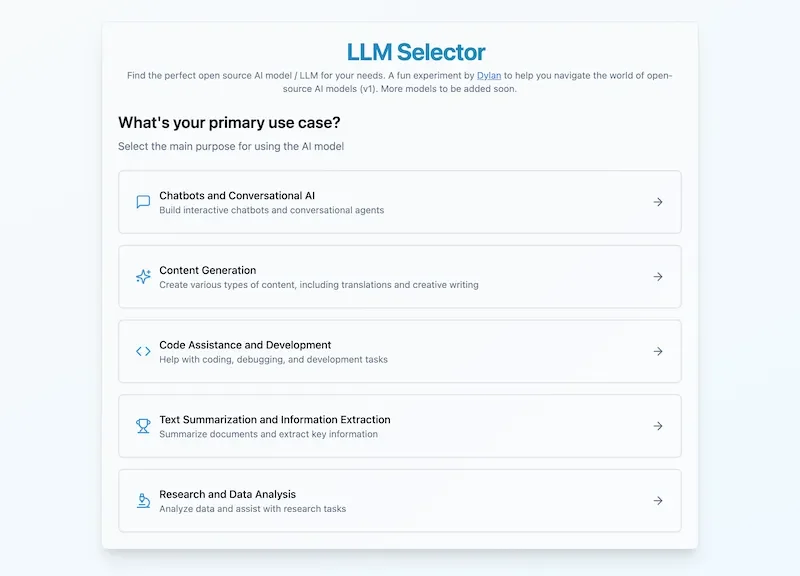
Task: Click the trophy icon beside Text Summarization
Action: click(141, 426)
